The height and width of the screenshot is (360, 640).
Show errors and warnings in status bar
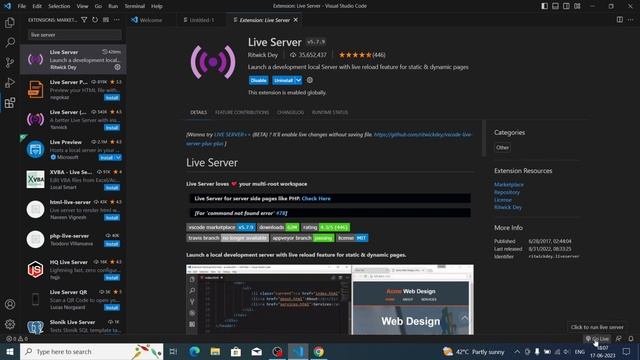[x=17, y=339]
